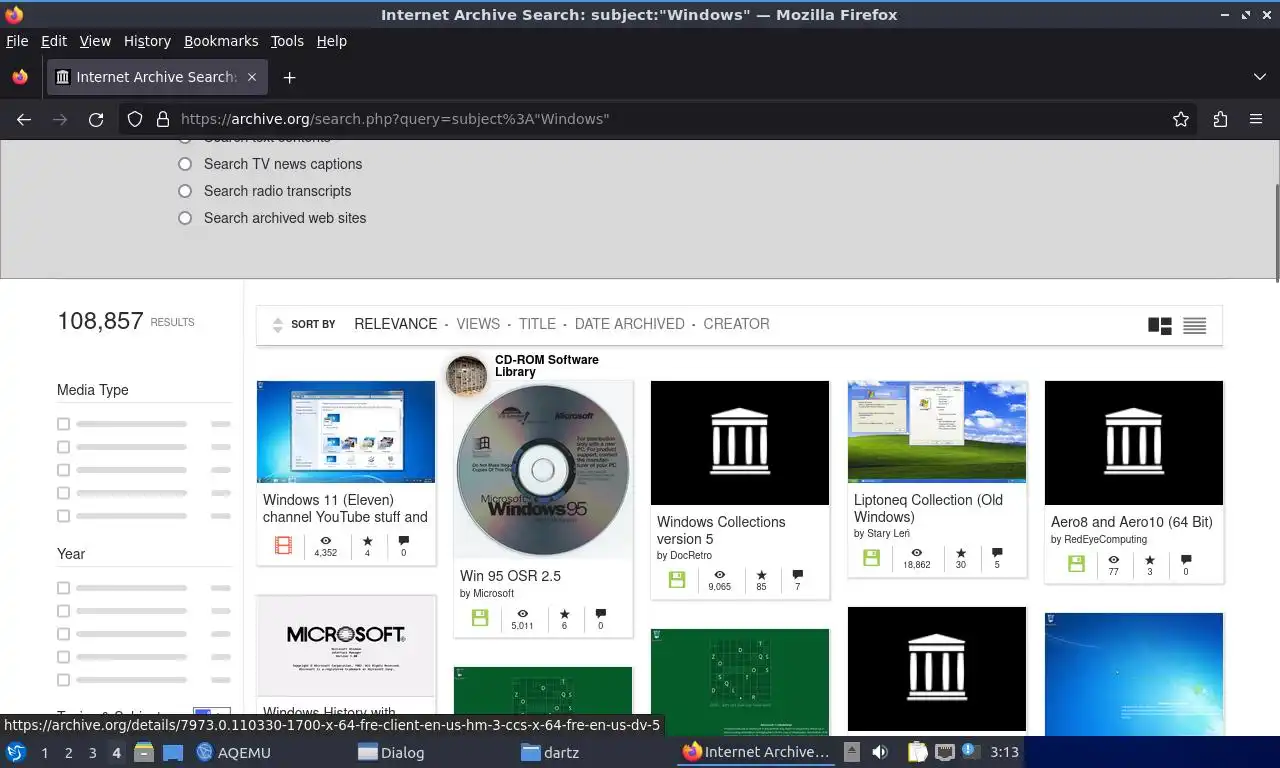Screen dimensions: 1280x768
Task: Check the last Media Type filter checkbox
Action: pos(64,516)
